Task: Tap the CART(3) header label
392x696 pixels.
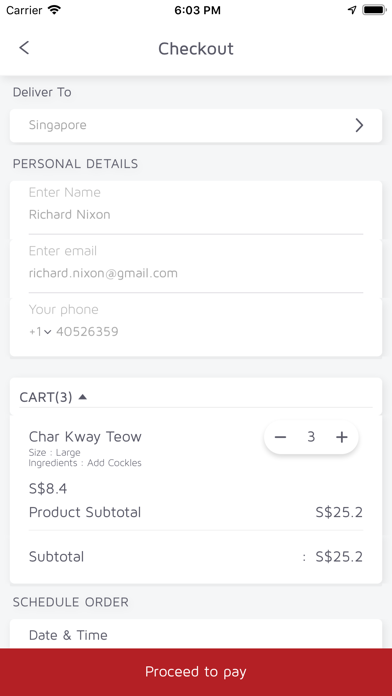Action: [x=46, y=397]
